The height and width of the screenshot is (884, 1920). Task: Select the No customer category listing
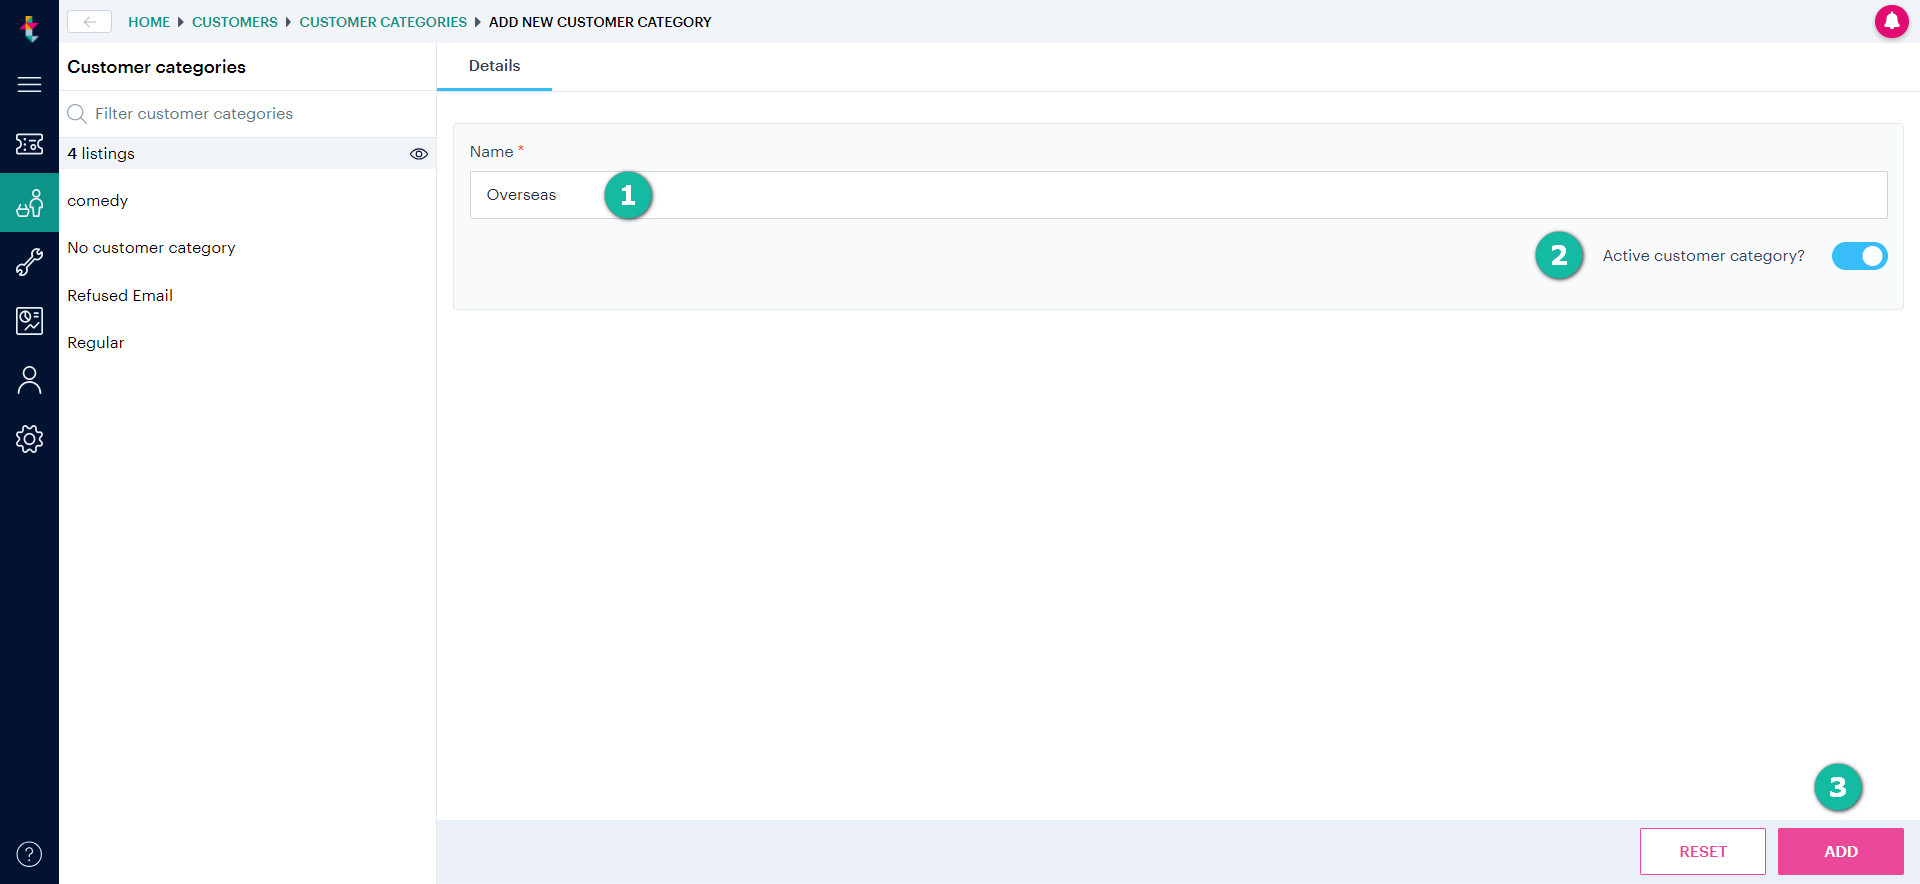coord(247,248)
